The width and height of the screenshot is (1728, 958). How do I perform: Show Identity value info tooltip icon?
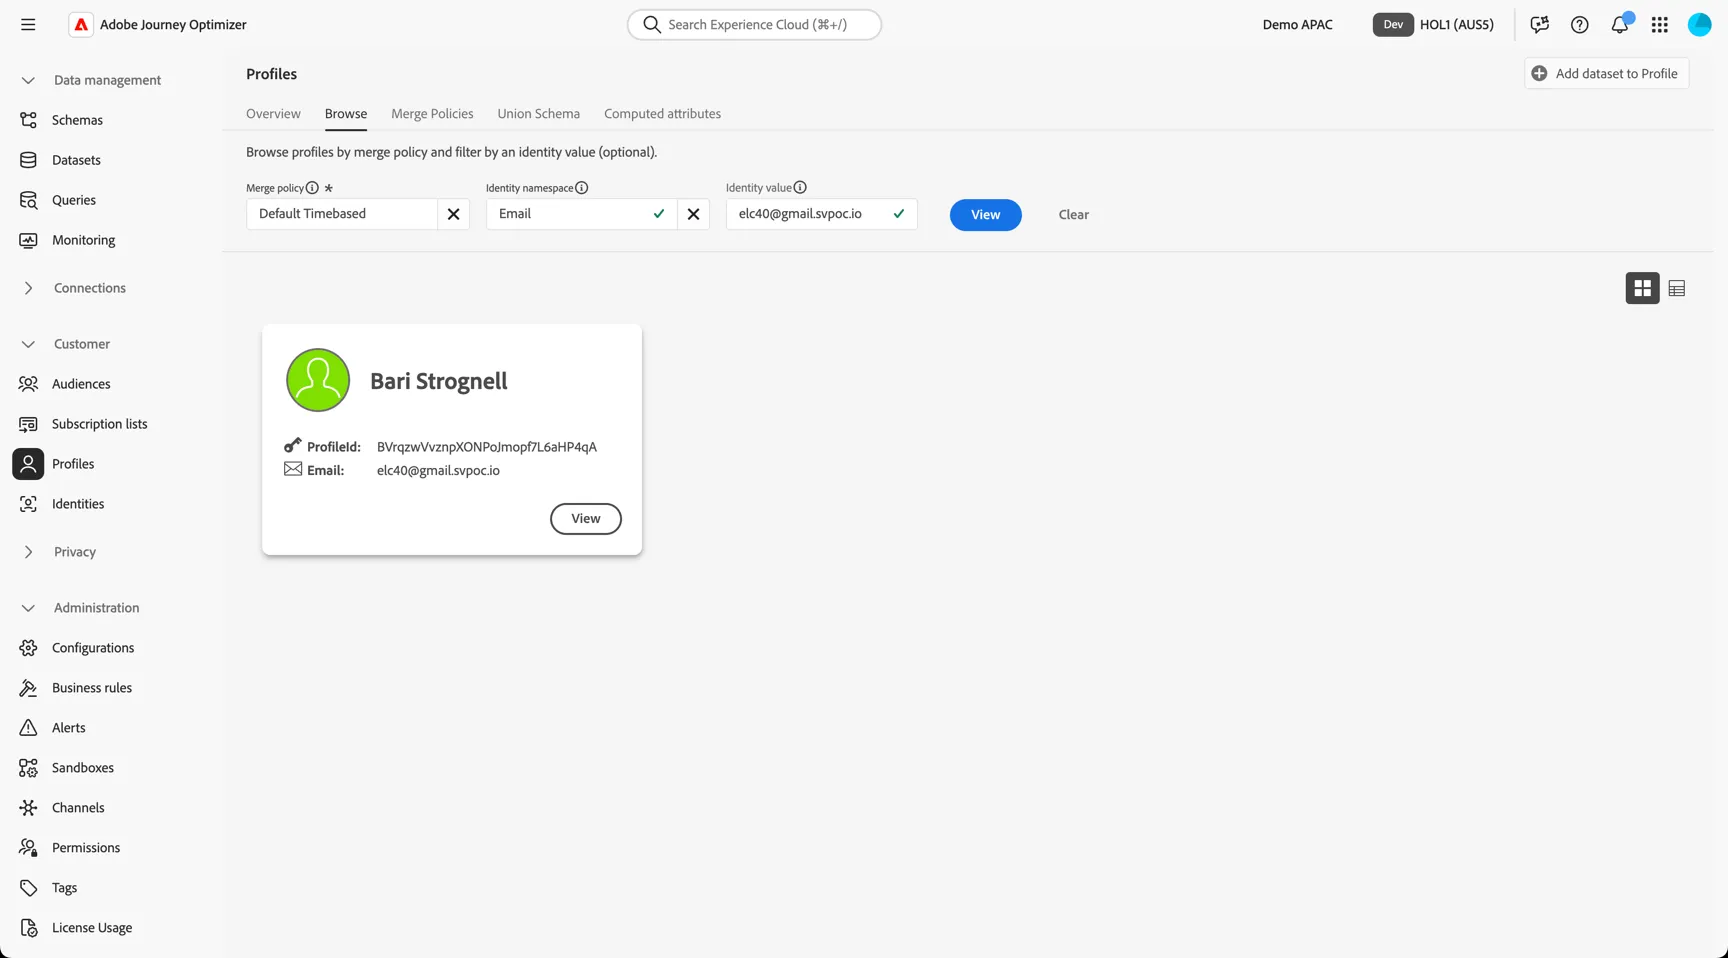click(x=800, y=187)
